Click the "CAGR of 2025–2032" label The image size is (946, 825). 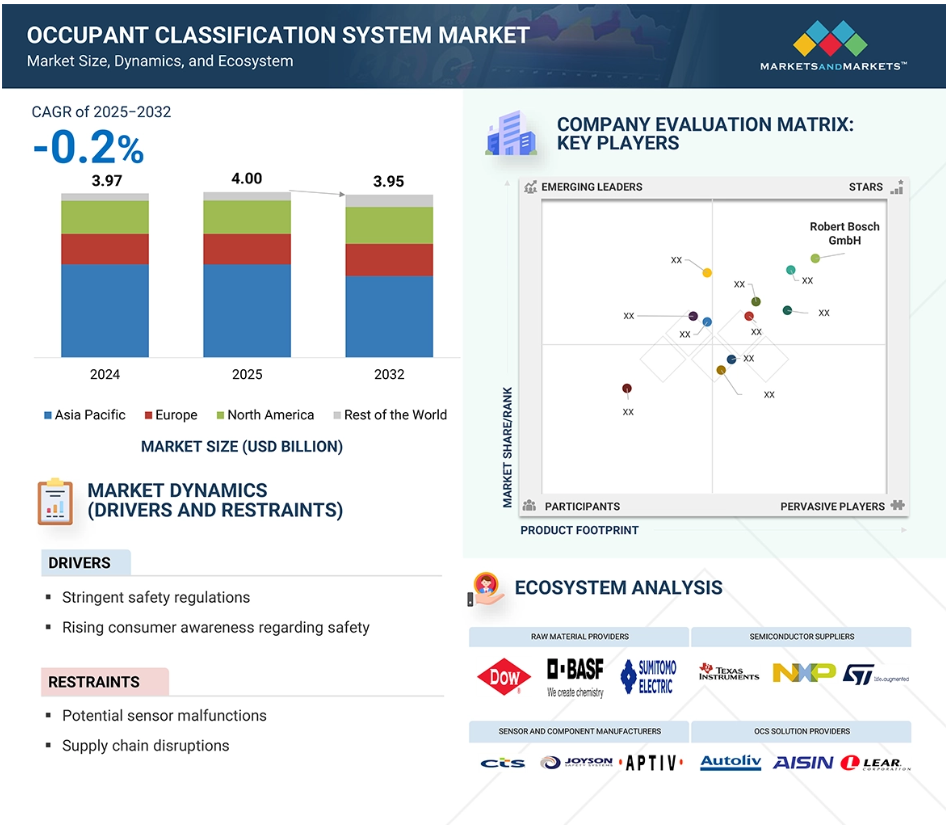[x=101, y=112]
